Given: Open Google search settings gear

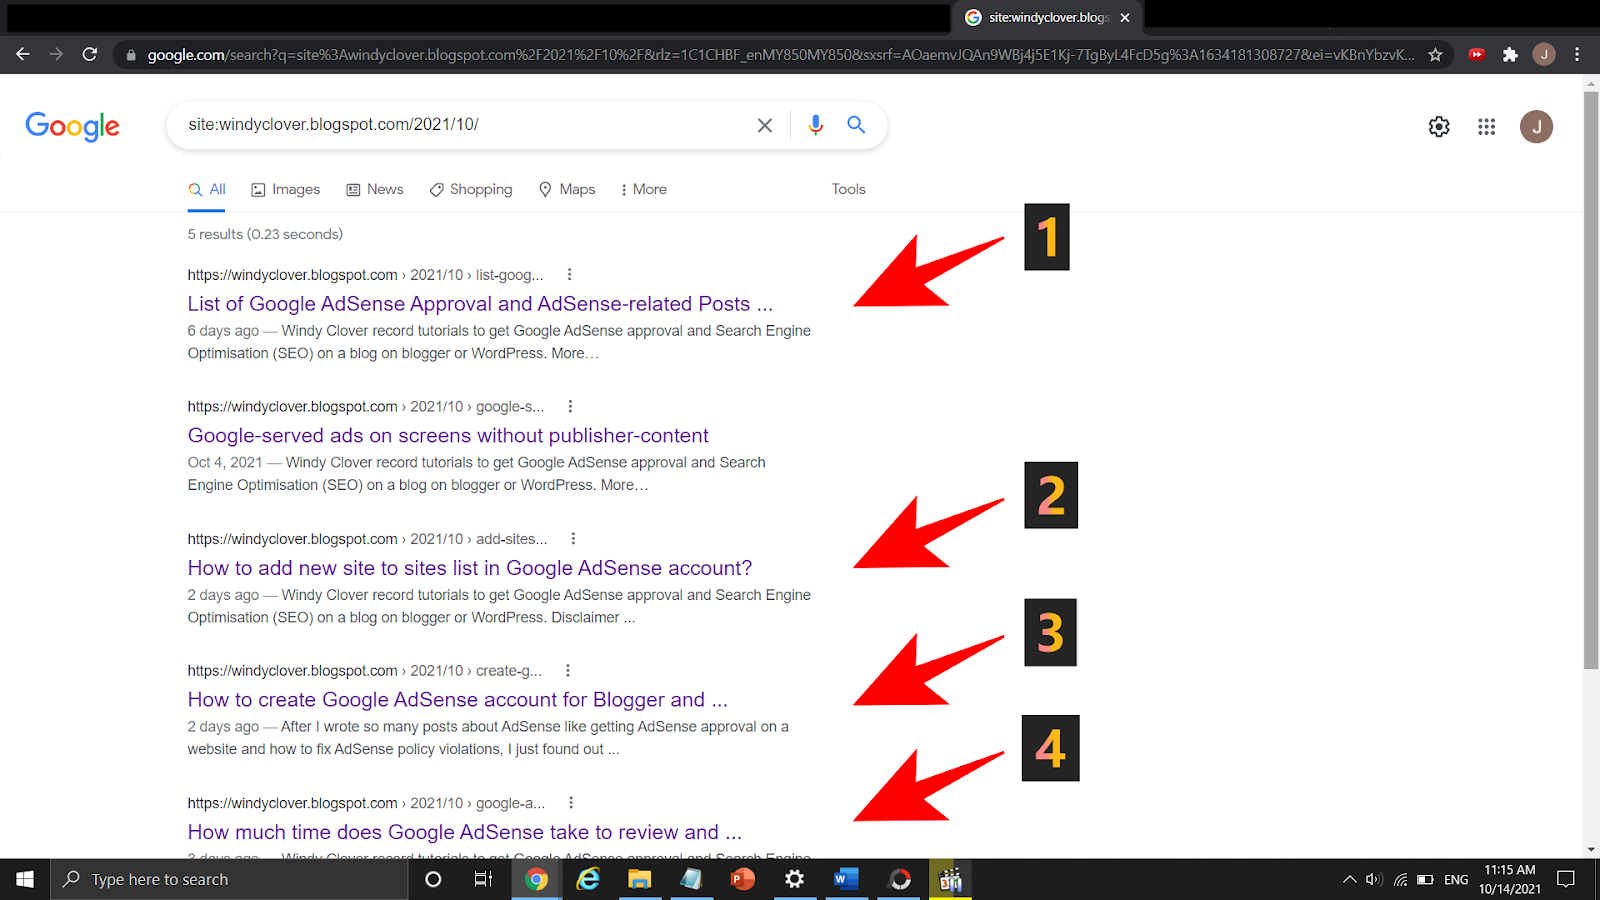Looking at the screenshot, I should 1439,127.
